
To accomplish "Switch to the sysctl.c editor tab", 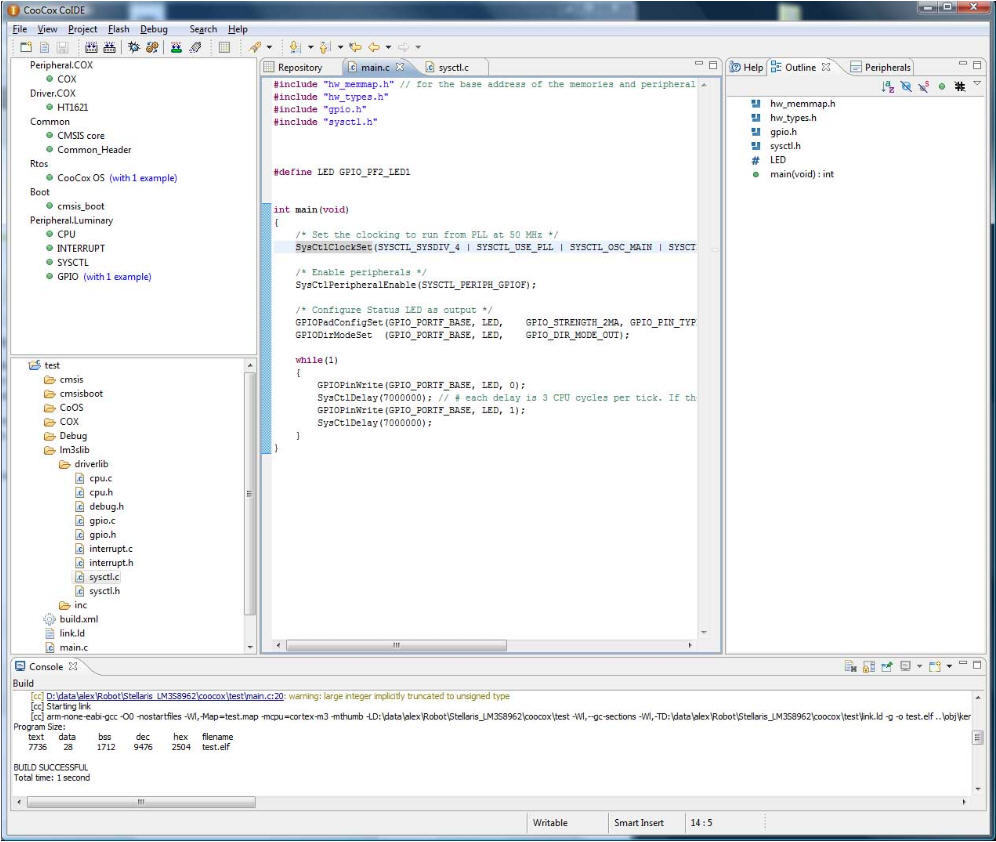I will coord(448,67).
